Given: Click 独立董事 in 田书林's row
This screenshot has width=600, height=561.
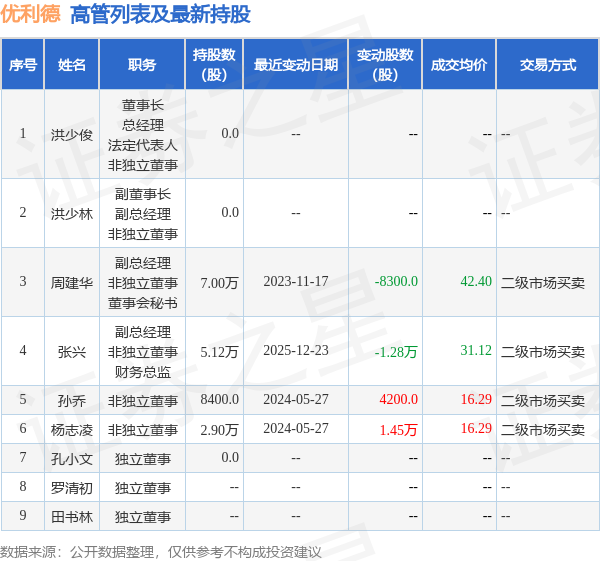Looking at the screenshot, I should pos(142,517).
